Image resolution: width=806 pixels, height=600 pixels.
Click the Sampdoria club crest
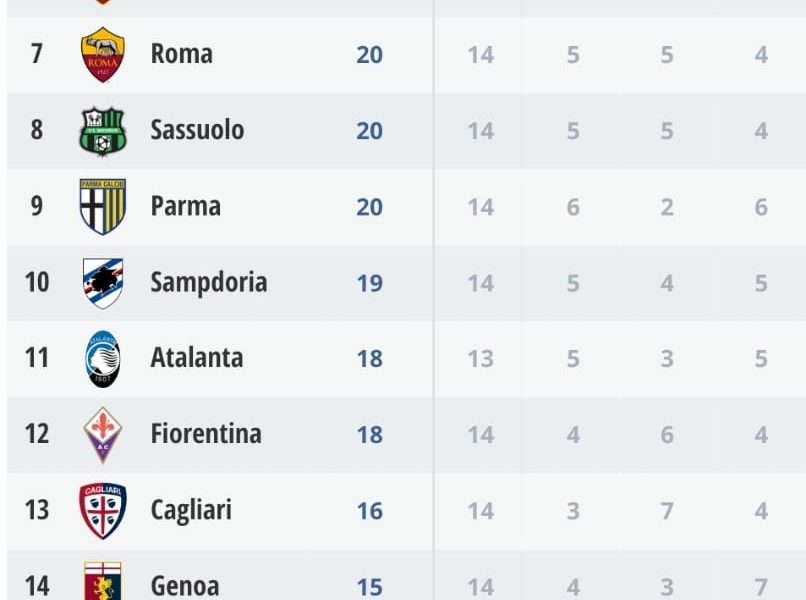click(x=103, y=283)
